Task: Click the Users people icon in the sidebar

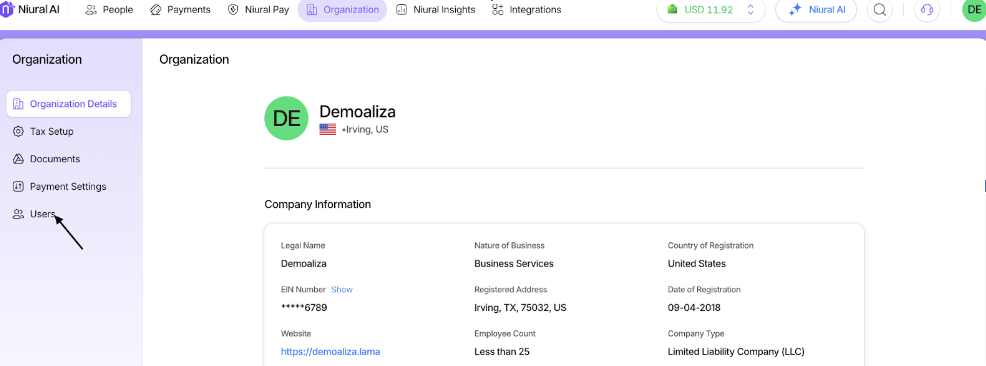Action: pyautogui.click(x=18, y=214)
